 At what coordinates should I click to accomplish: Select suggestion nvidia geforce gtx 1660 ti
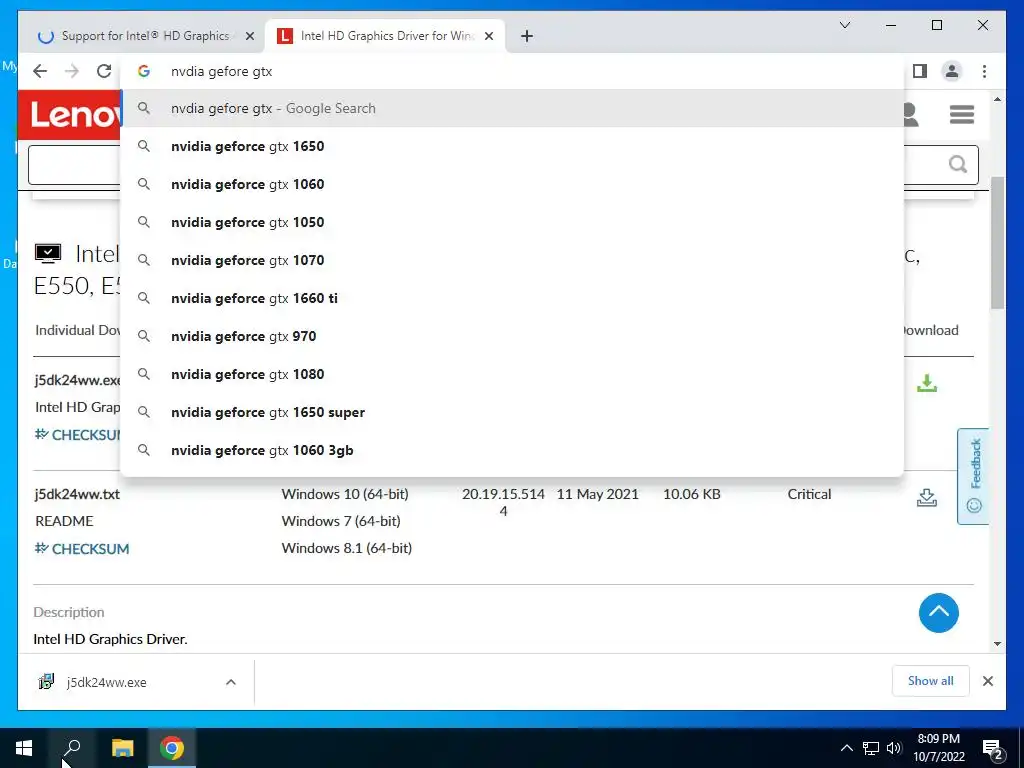[511, 298]
